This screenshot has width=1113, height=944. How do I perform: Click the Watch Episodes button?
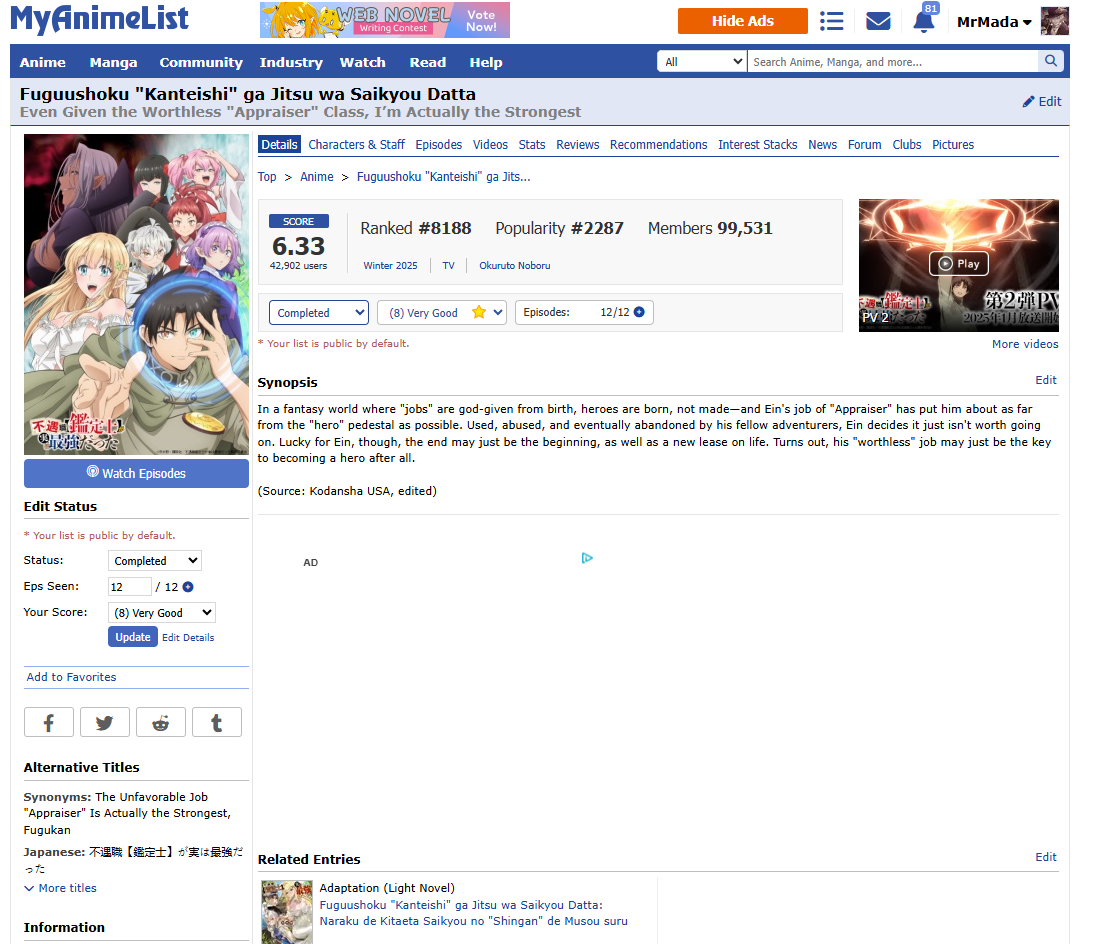click(x=136, y=473)
